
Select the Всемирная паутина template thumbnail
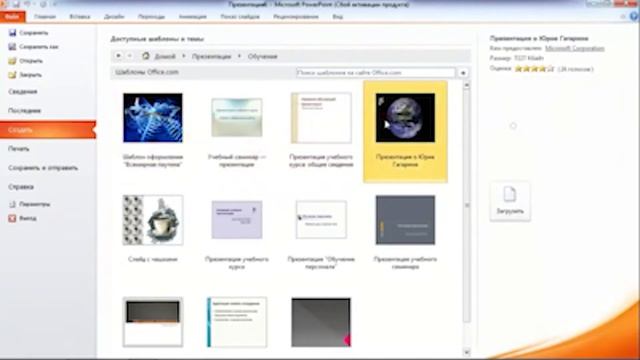click(x=153, y=118)
